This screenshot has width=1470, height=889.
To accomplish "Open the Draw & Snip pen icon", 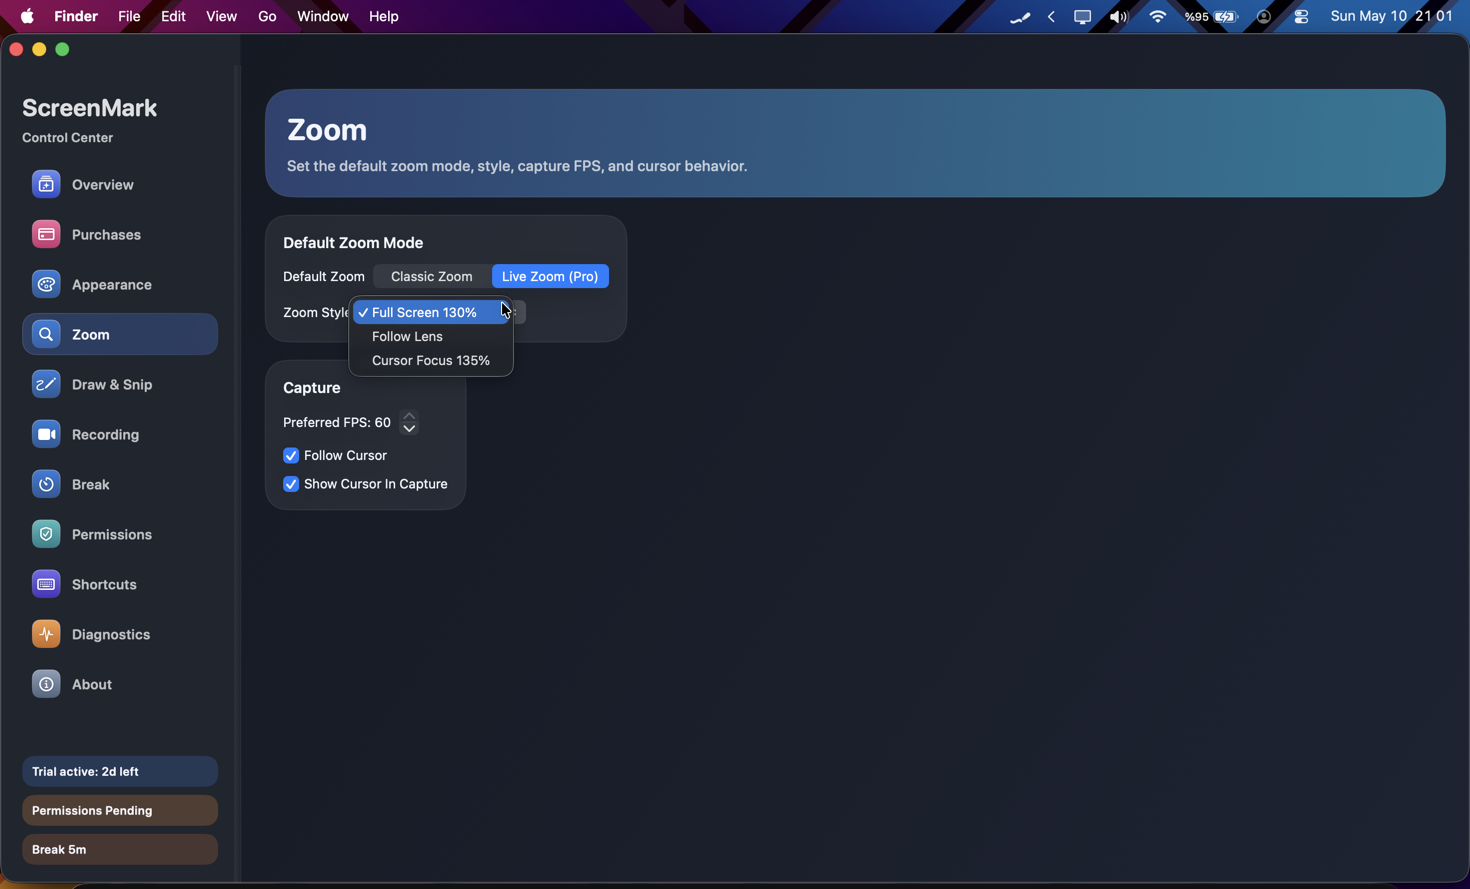I will point(46,384).
